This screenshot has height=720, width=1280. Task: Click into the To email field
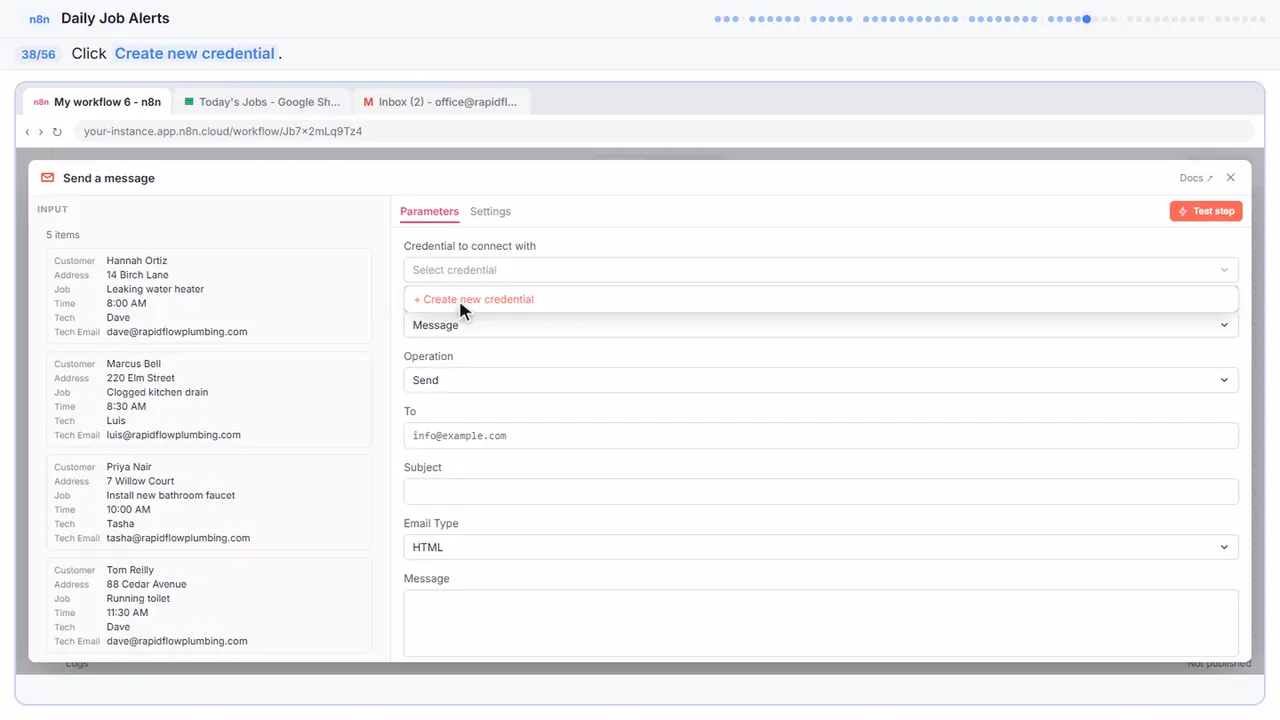coord(821,436)
